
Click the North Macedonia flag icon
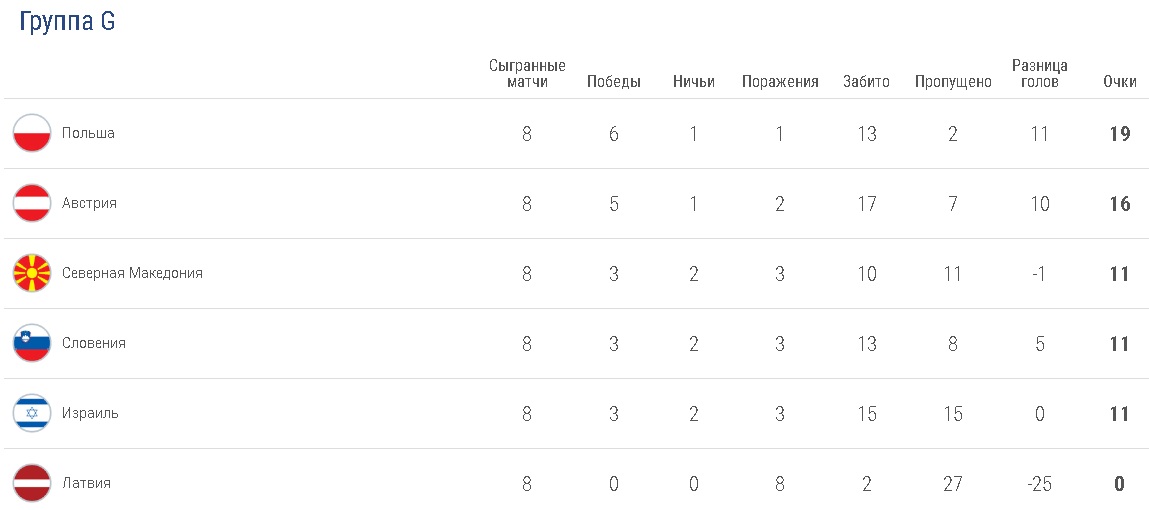pos(32,273)
